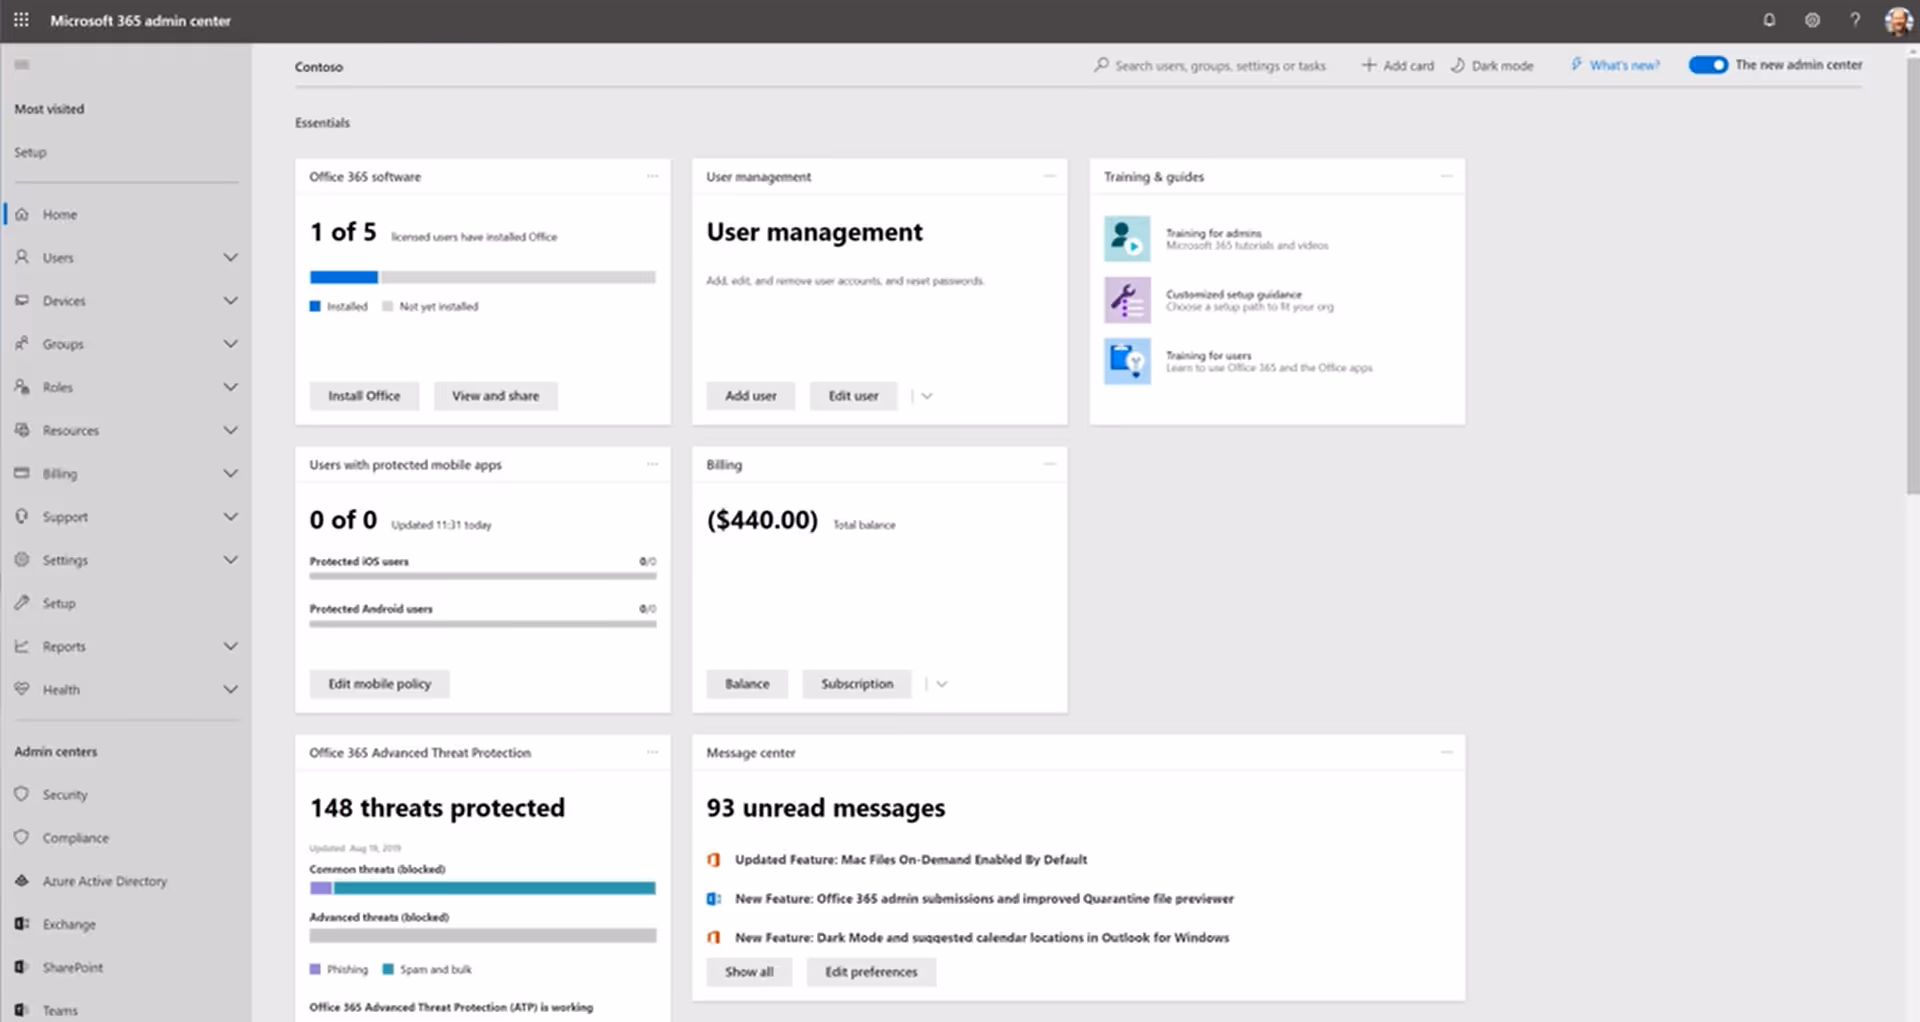1920x1022 pixels.
Task: Expand the Reports menu chevron
Action: [x=231, y=646]
